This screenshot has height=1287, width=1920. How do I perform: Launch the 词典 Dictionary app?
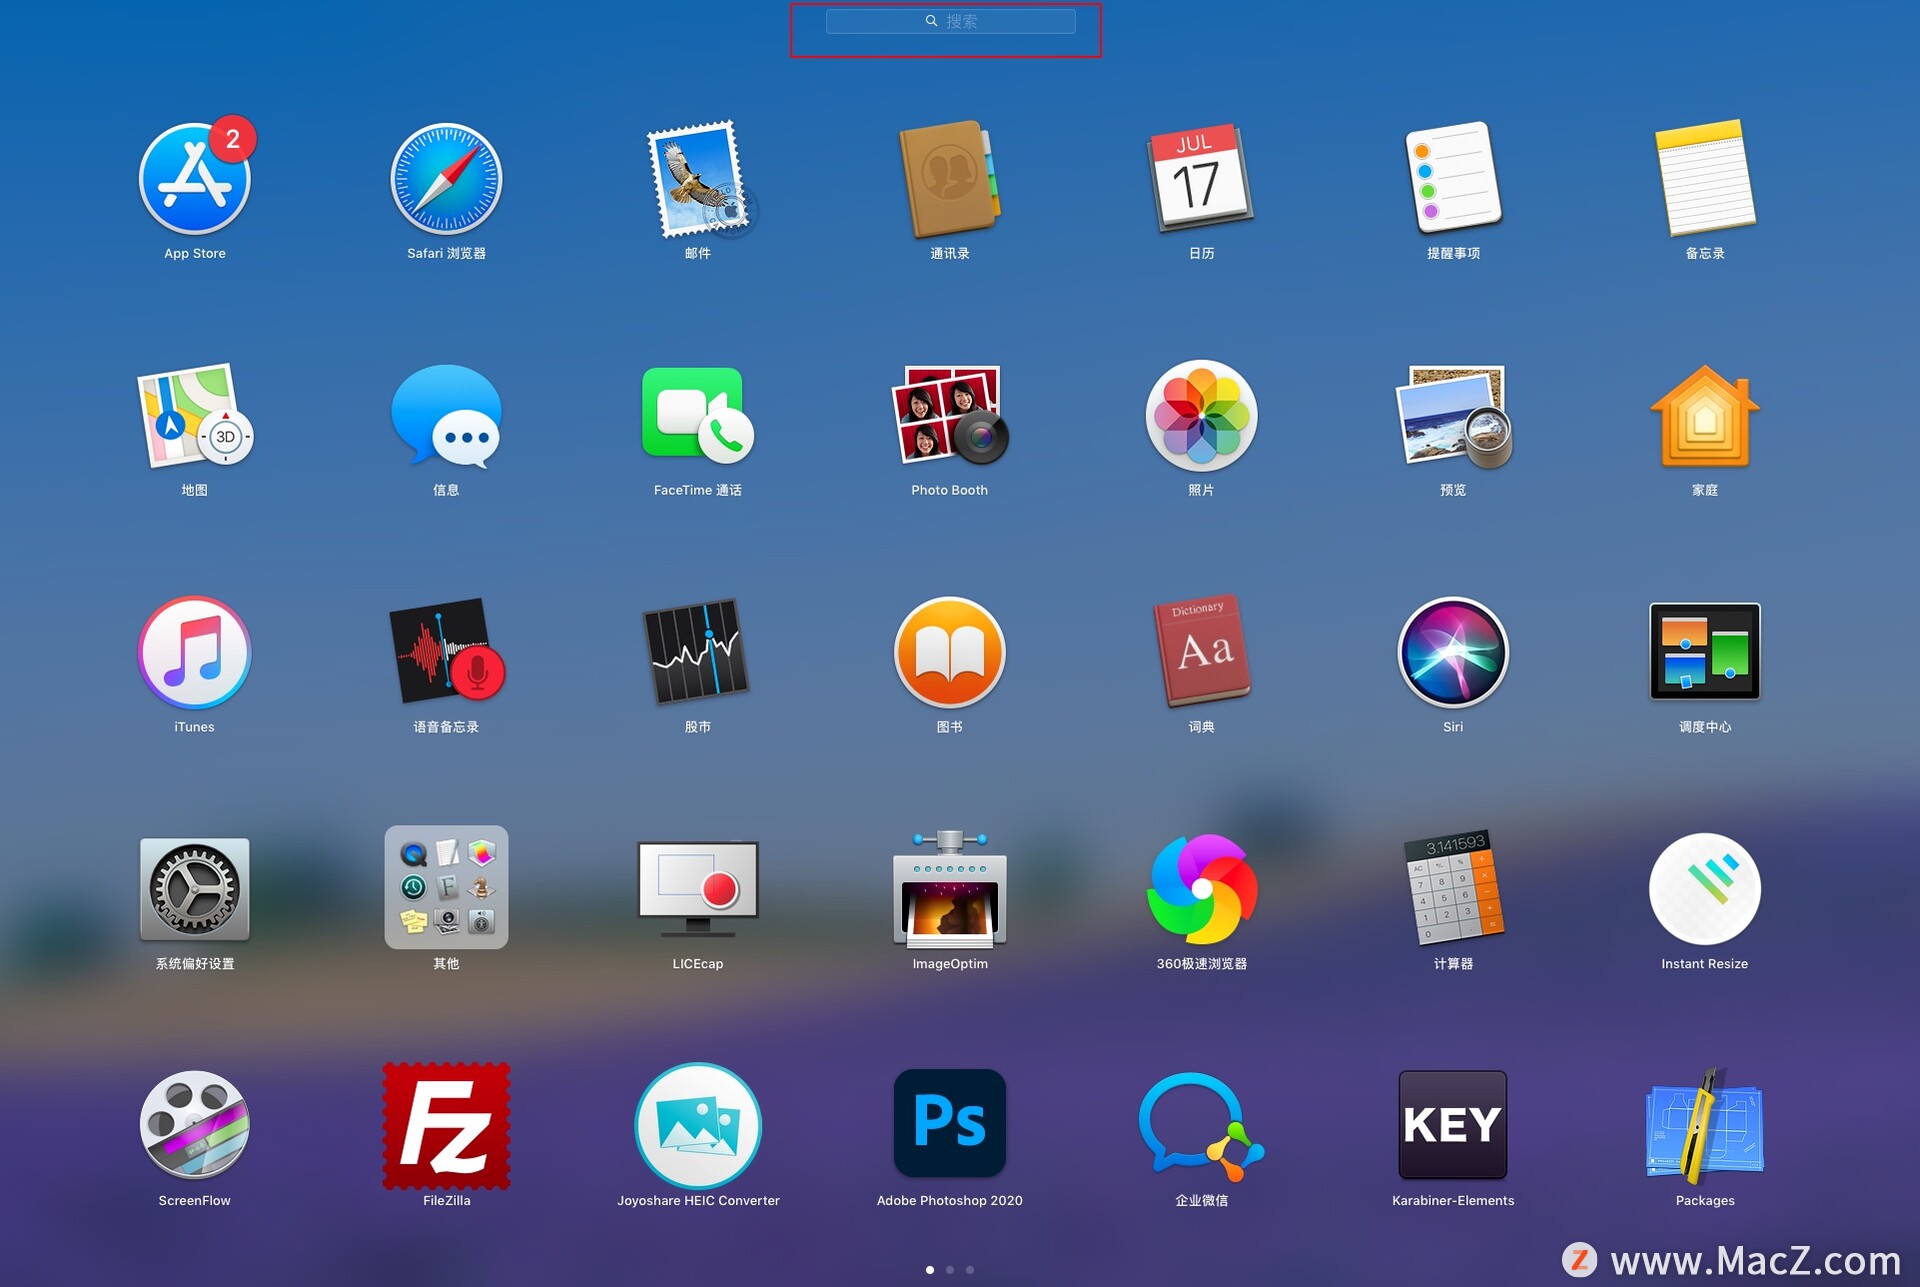tap(1201, 651)
